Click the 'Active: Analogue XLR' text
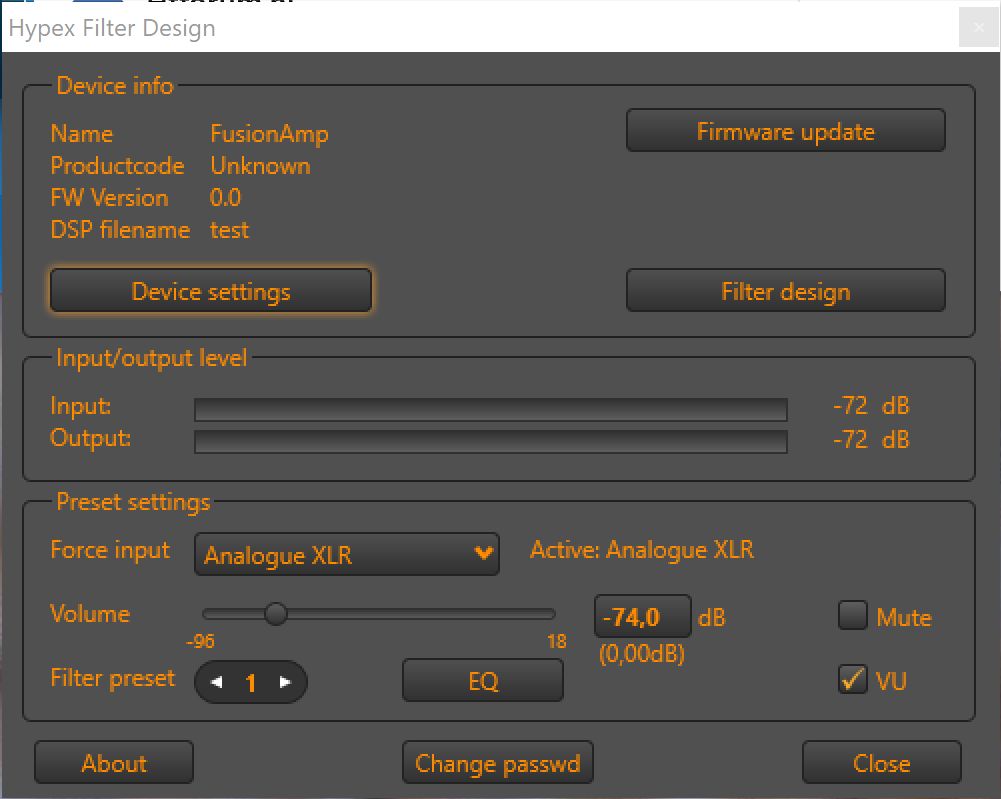This screenshot has width=1001, height=799. coord(642,549)
